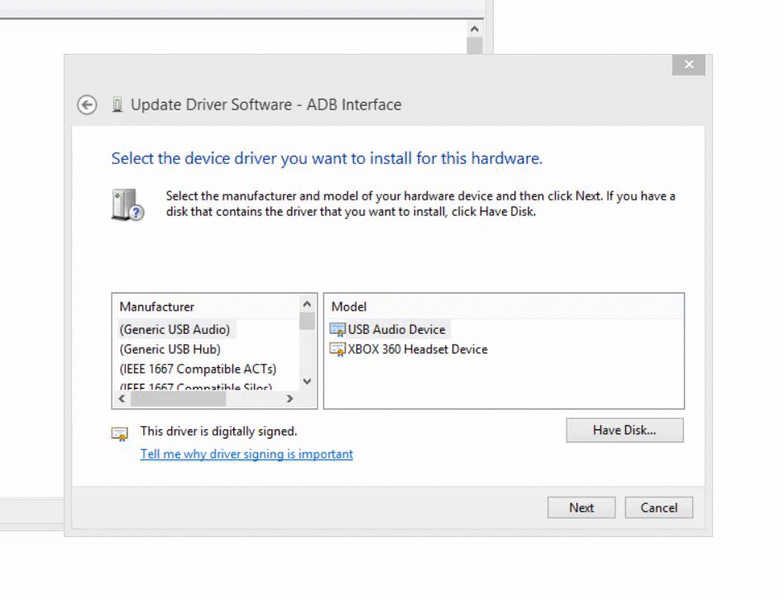This screenshot has width=784, height=600.
Task: Select (IEEE 1667 Compatible Silos) manufacturer
Action: (196, 387)
